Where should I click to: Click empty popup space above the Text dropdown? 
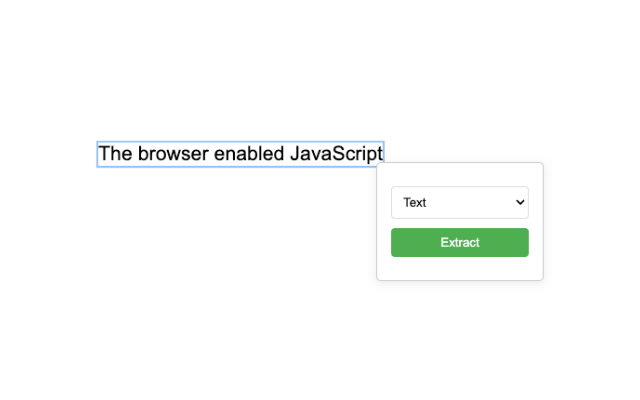point(459,174)
